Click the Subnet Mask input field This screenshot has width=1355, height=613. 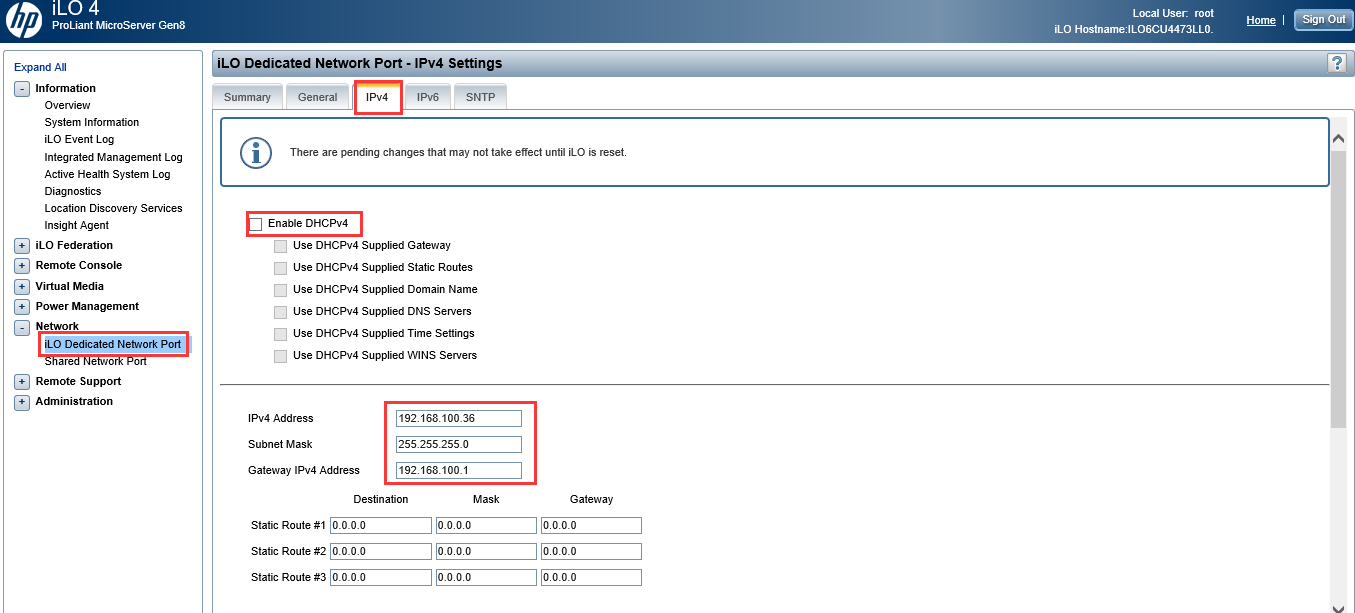click(459, 444)
